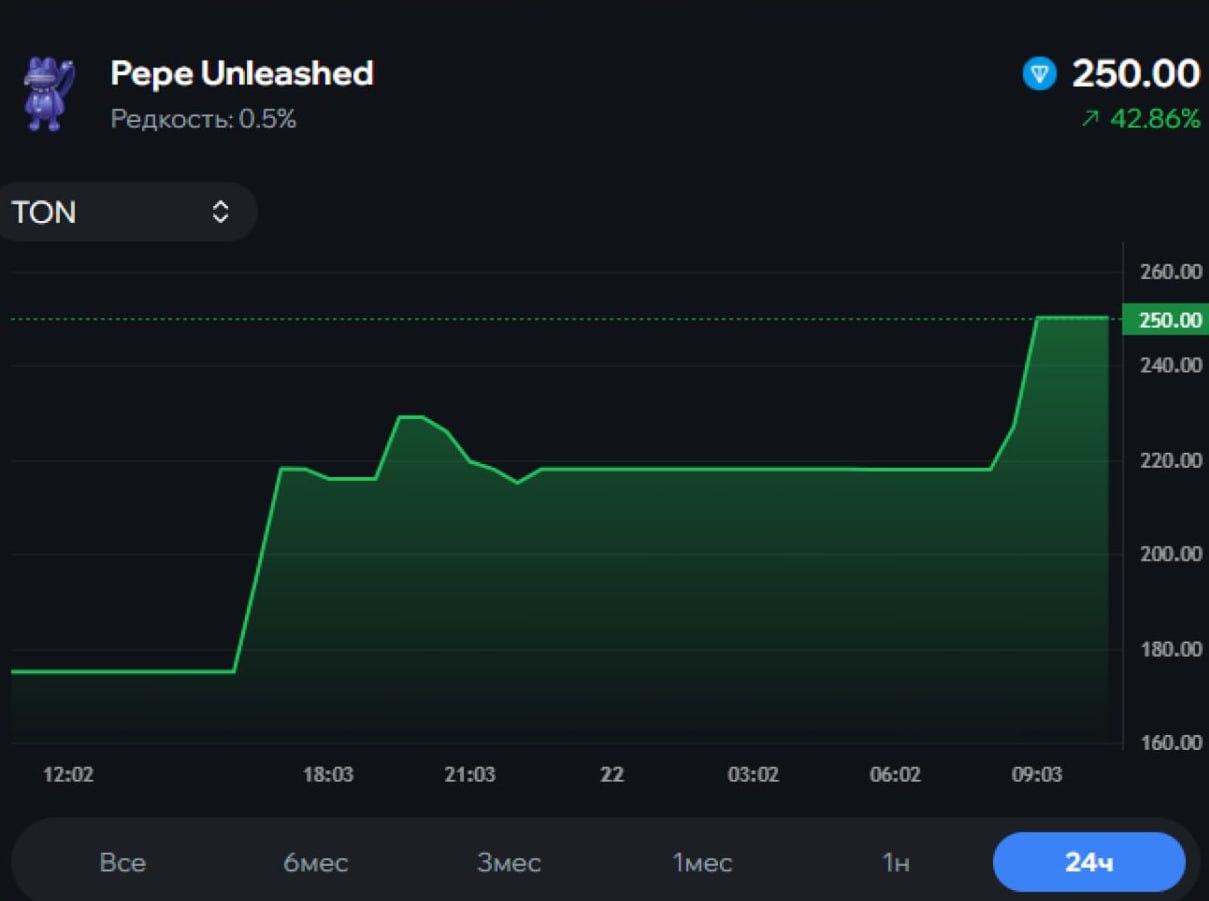
Task: Click the Pepe Unleashed frog avatar
Action: click(47, 94)
